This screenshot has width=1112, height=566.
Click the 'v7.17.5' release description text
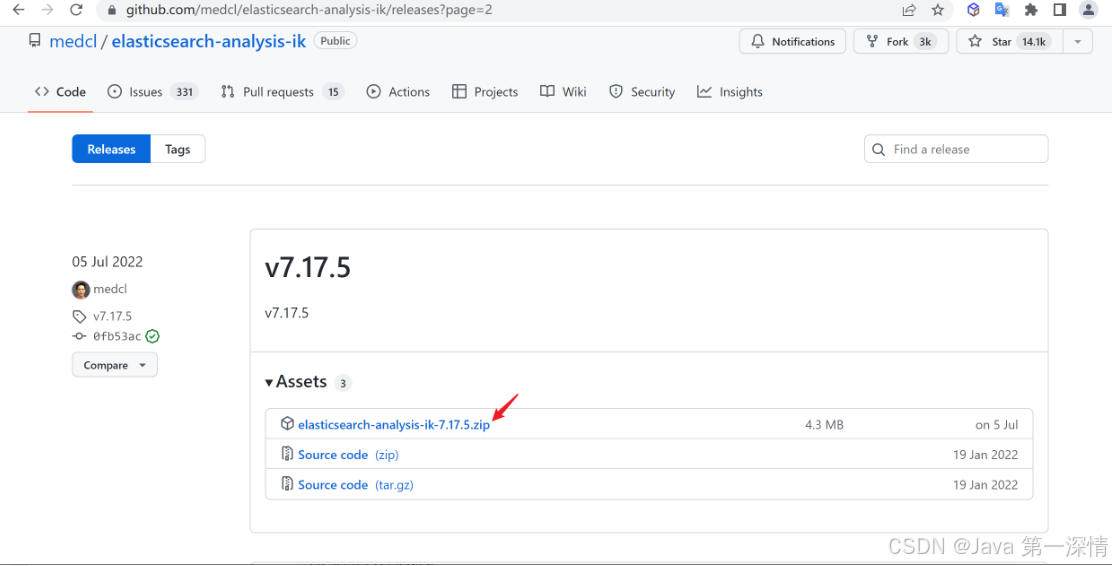tap(287, 313)
